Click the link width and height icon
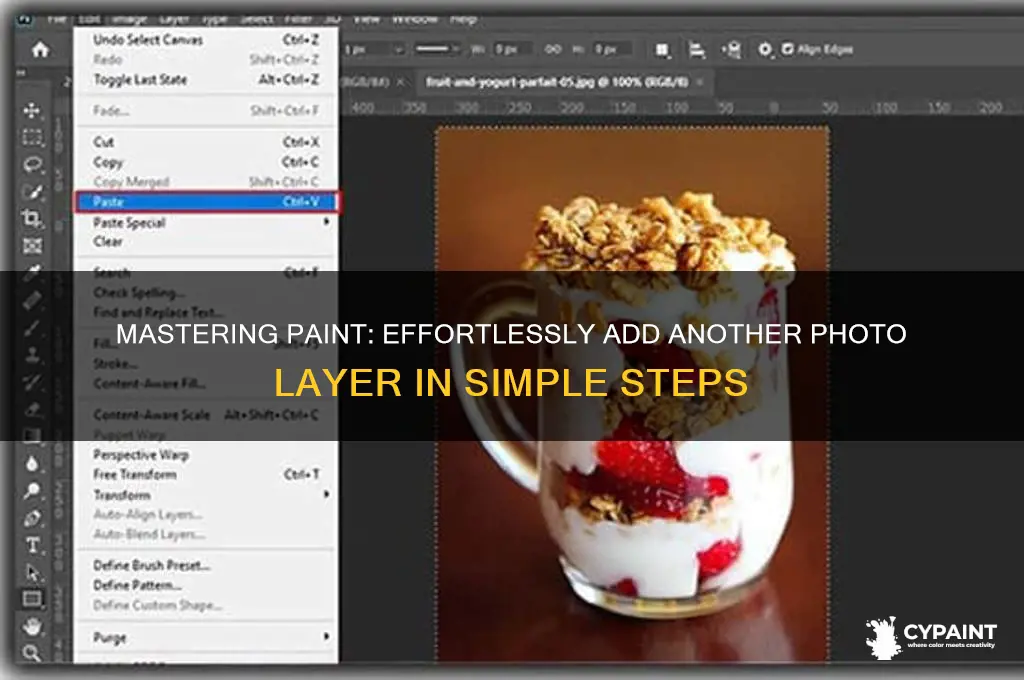The height and width of the screenshot is (680, 1024). coord(552,50)
